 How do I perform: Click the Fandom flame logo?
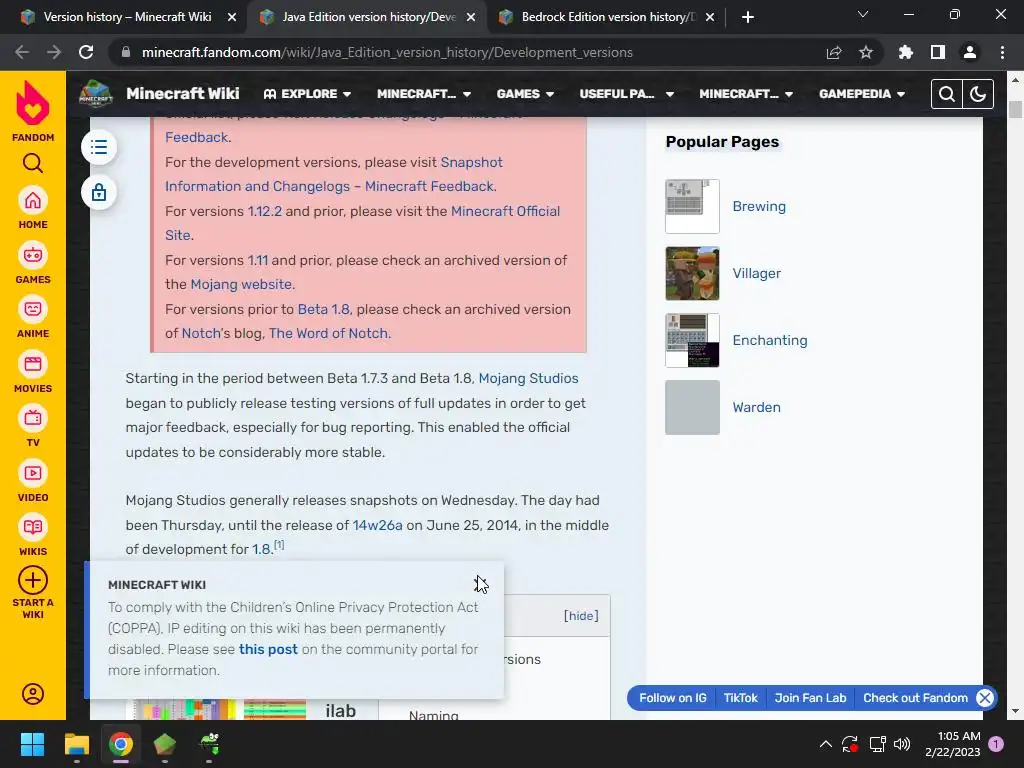point(33,103)
